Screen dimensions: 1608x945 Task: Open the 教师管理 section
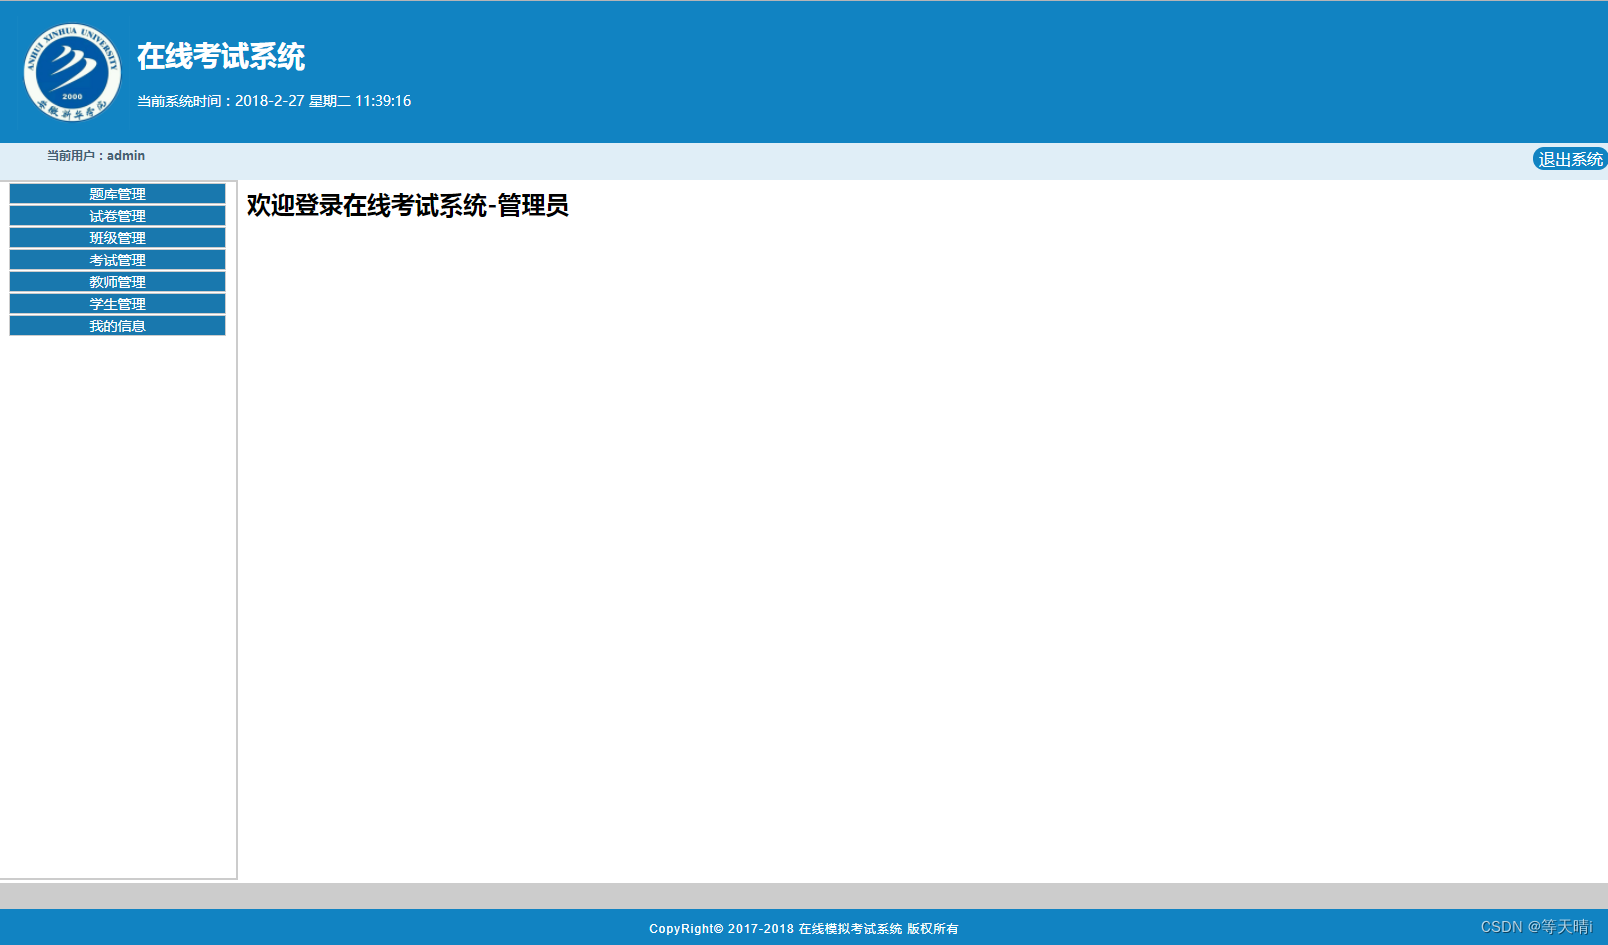(116, 281)
